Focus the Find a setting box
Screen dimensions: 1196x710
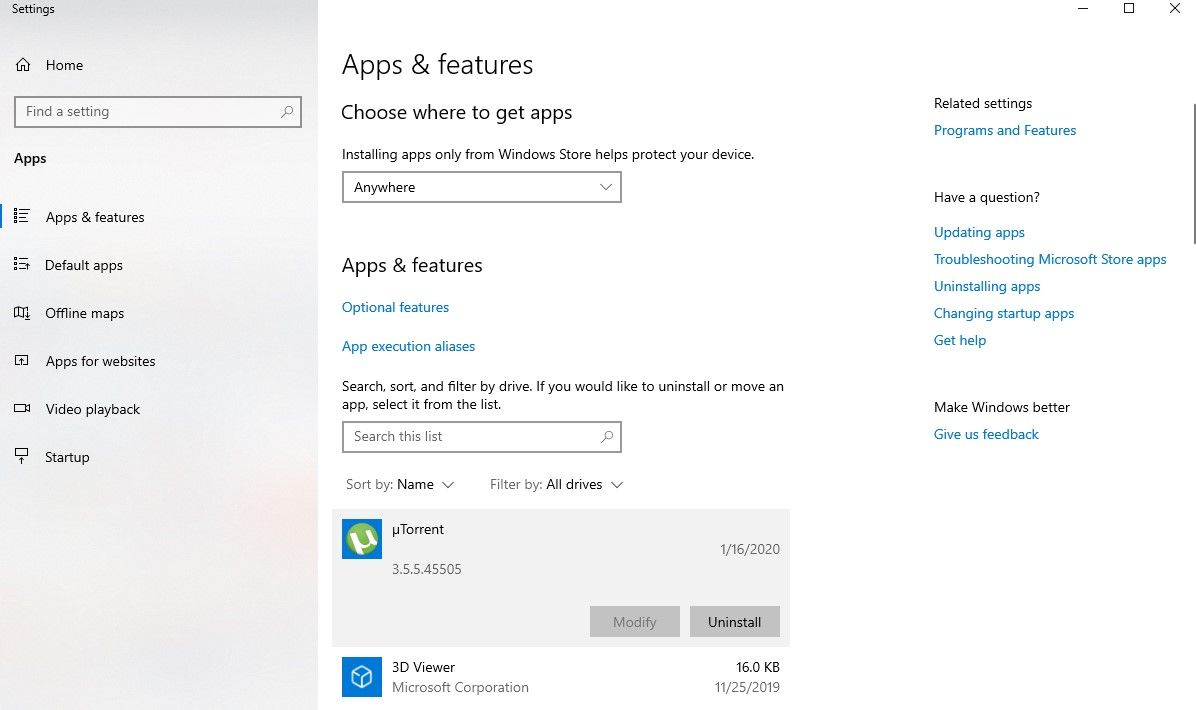(x=158, y=112)
